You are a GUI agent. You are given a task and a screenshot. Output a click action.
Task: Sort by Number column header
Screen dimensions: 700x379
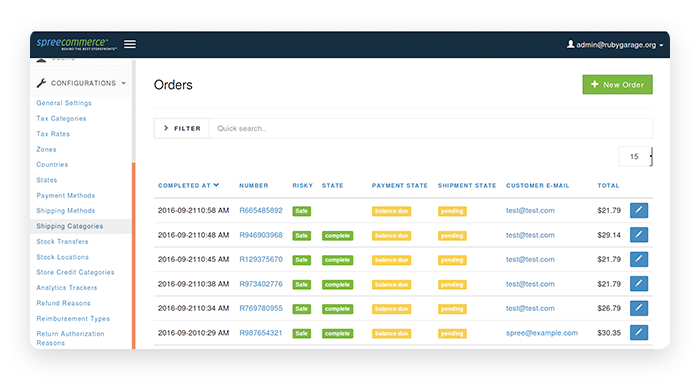click(254, 185)
